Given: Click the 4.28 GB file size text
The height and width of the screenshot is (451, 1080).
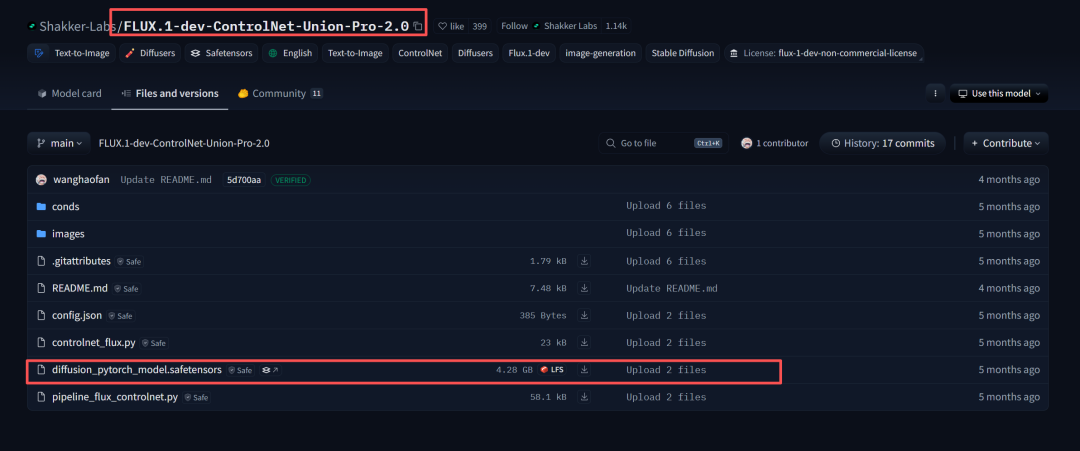Looking at the screenshot, I should tap(515, 370).
